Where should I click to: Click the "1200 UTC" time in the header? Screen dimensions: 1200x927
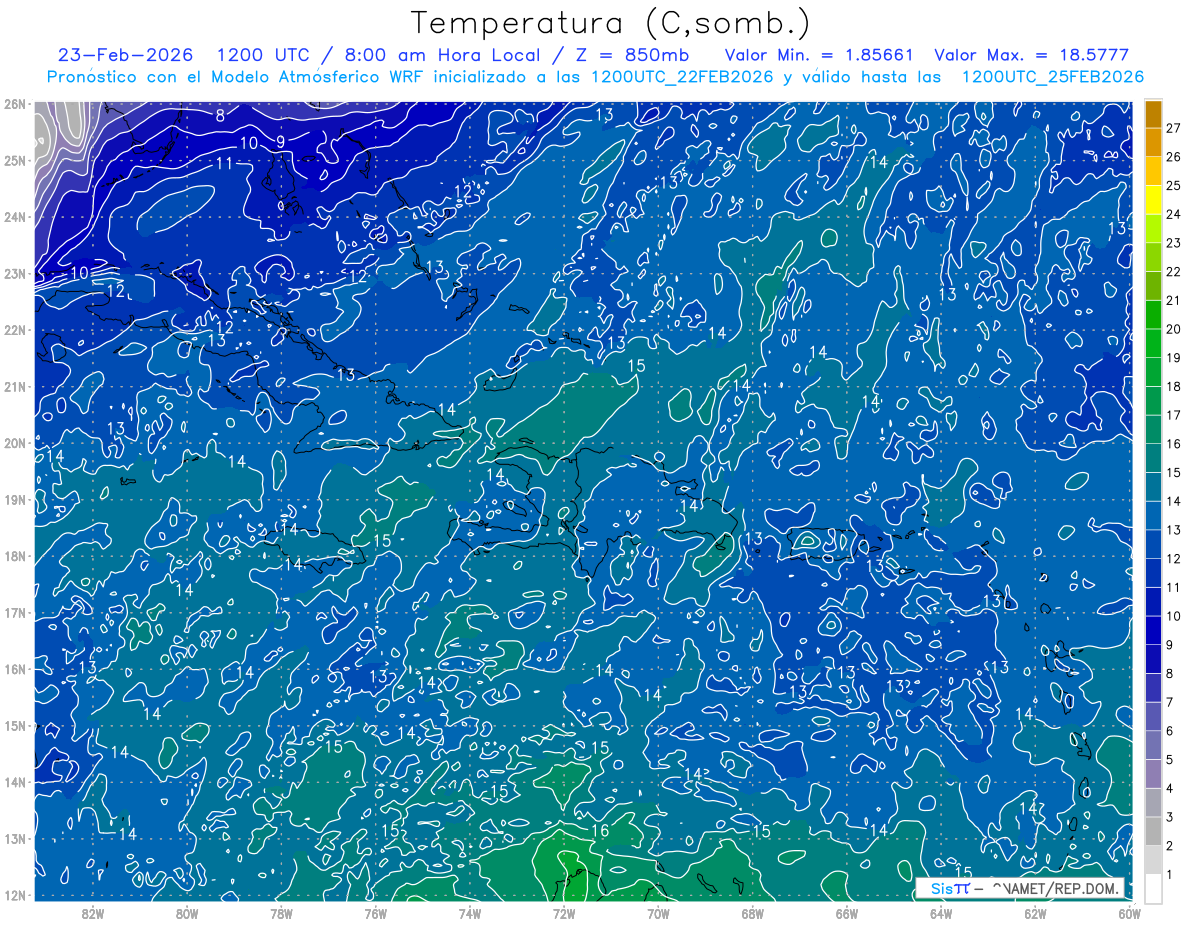[263, 55]
